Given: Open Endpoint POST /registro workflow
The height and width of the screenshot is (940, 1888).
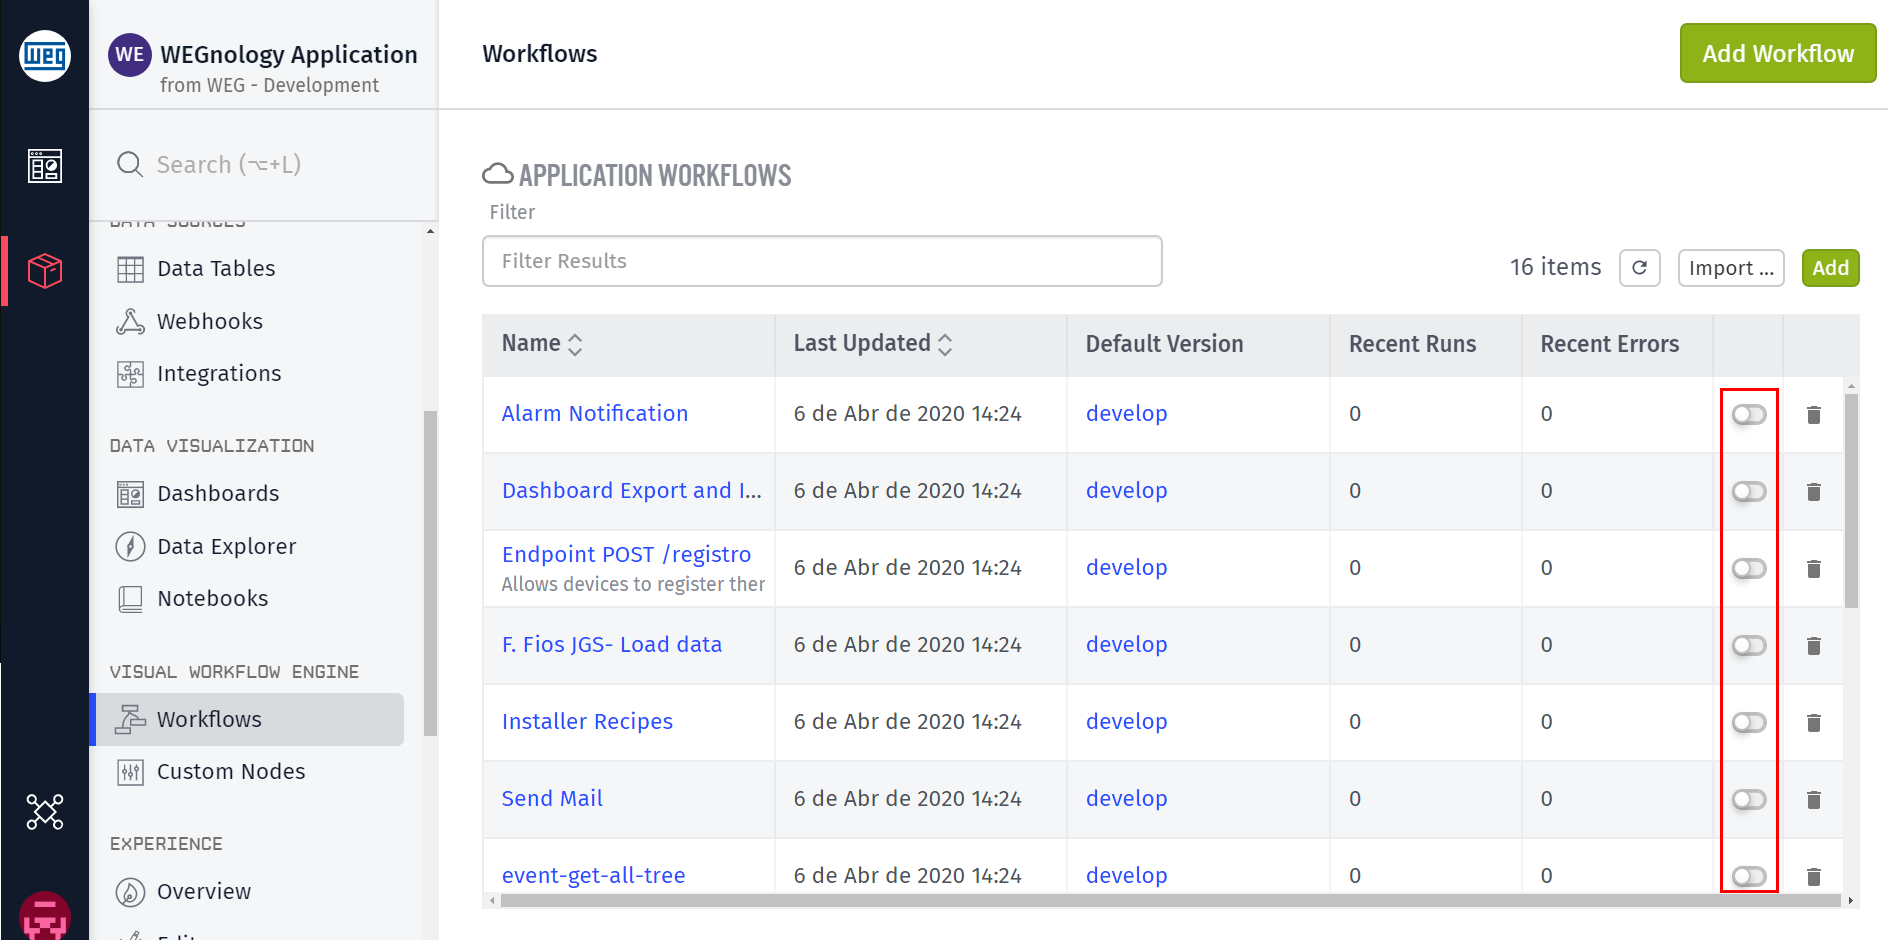Looking at the screenshot, I should click(626, 555).
